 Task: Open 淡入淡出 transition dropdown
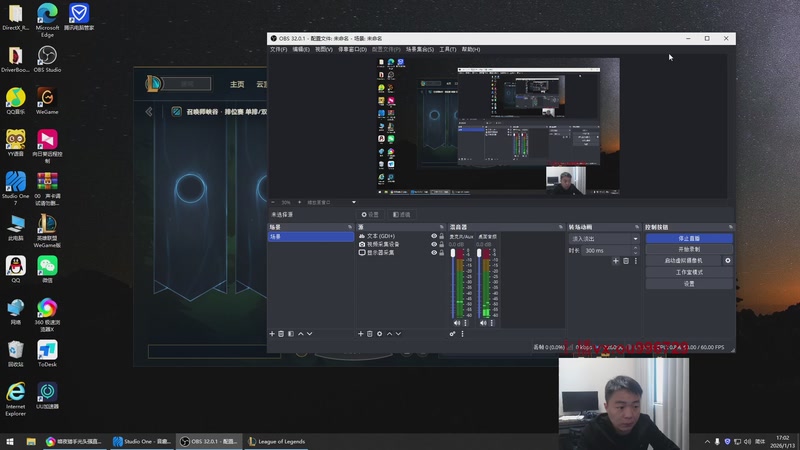[x=604, y=239]
